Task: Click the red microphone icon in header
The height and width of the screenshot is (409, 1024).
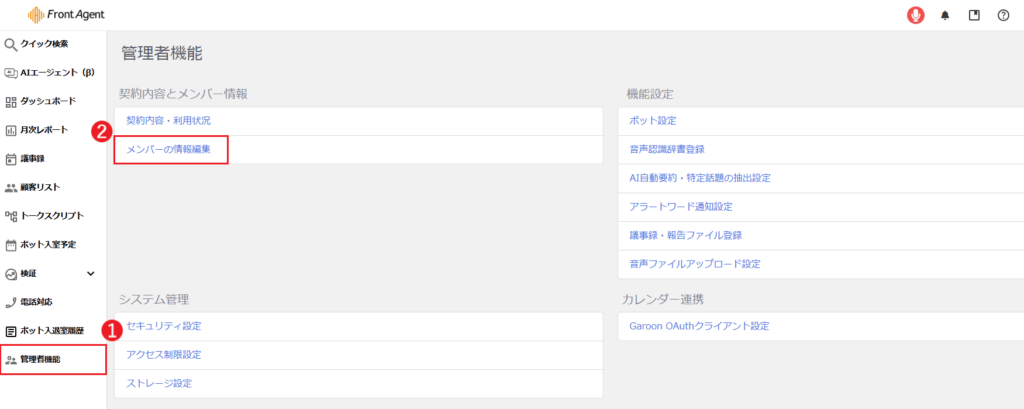Action: click(x=915, y=15)
